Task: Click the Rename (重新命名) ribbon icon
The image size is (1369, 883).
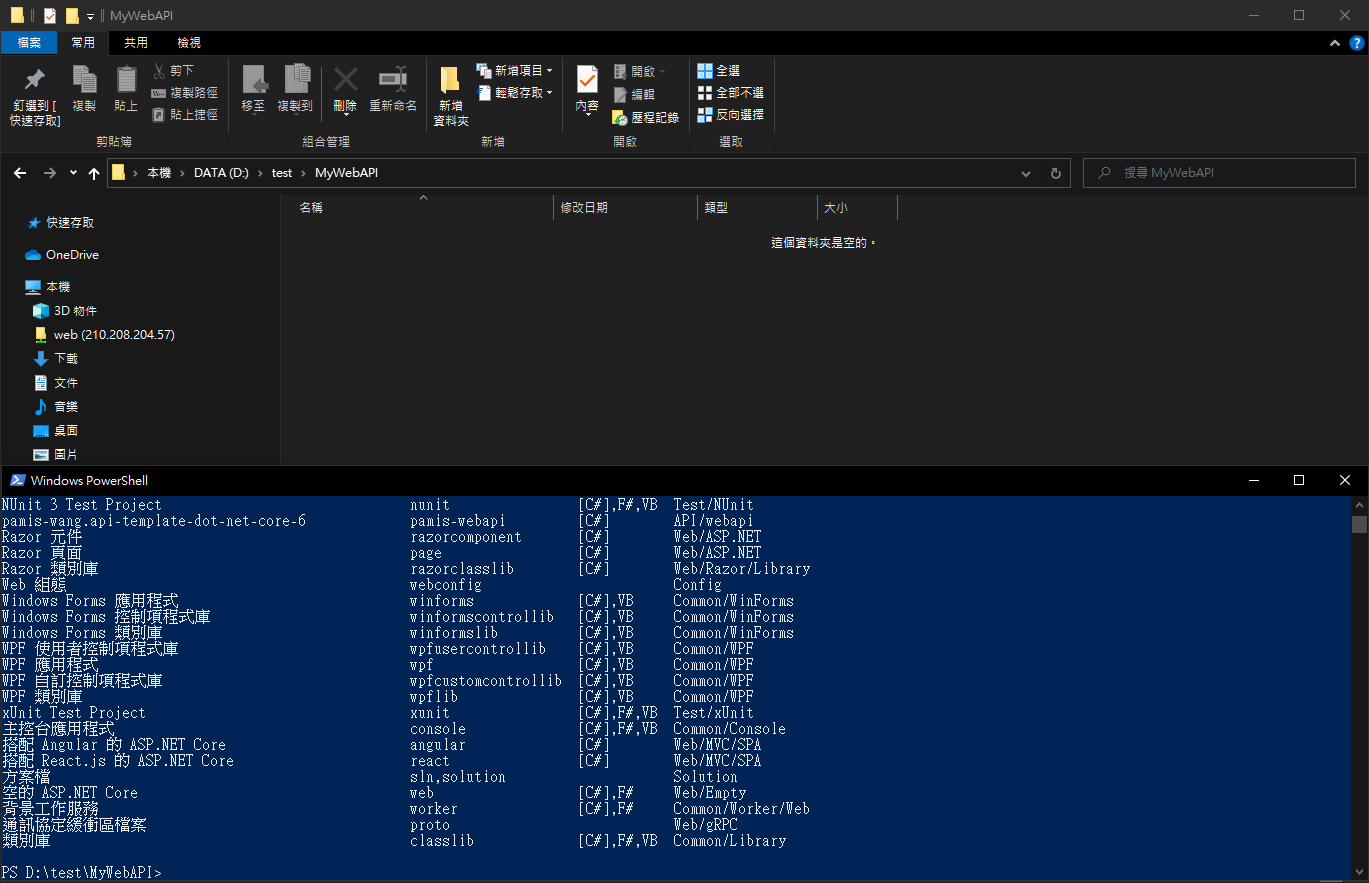Action: coord(393,90)
